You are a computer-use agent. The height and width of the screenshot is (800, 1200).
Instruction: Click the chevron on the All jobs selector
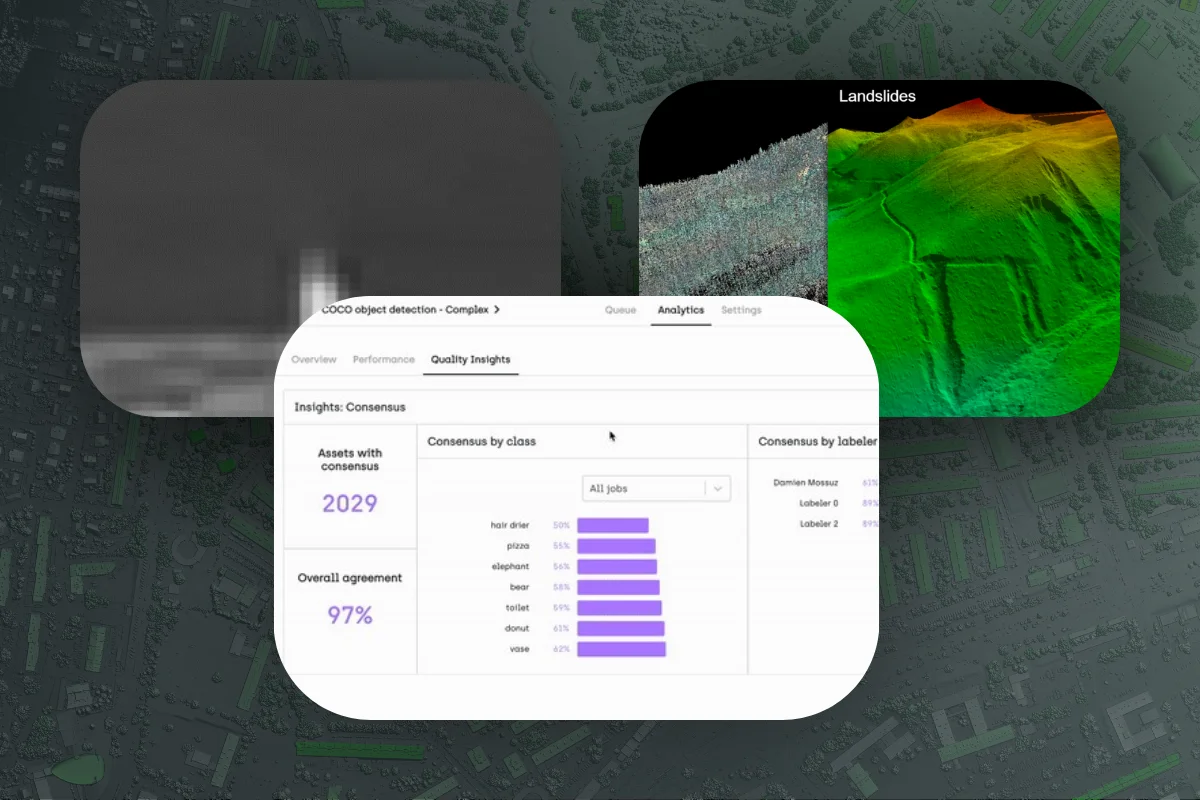point(717,488)
